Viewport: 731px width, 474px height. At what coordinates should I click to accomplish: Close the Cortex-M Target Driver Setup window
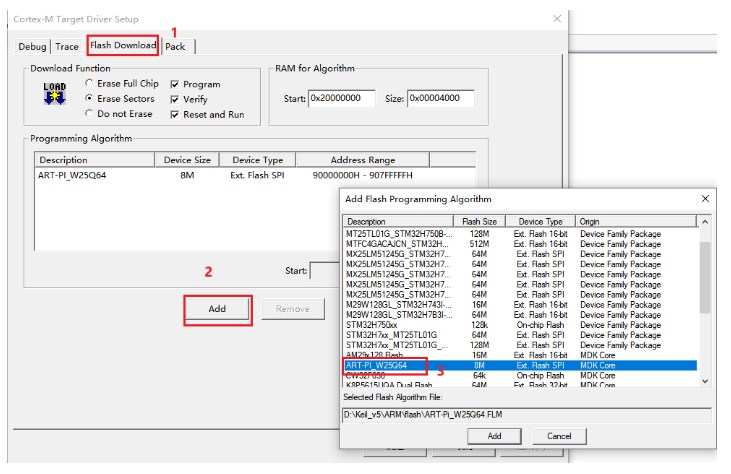point(557,19)
